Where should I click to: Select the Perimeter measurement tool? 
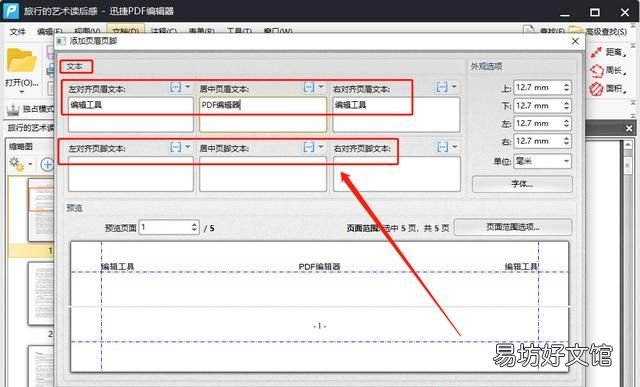[x=608, y=71]
